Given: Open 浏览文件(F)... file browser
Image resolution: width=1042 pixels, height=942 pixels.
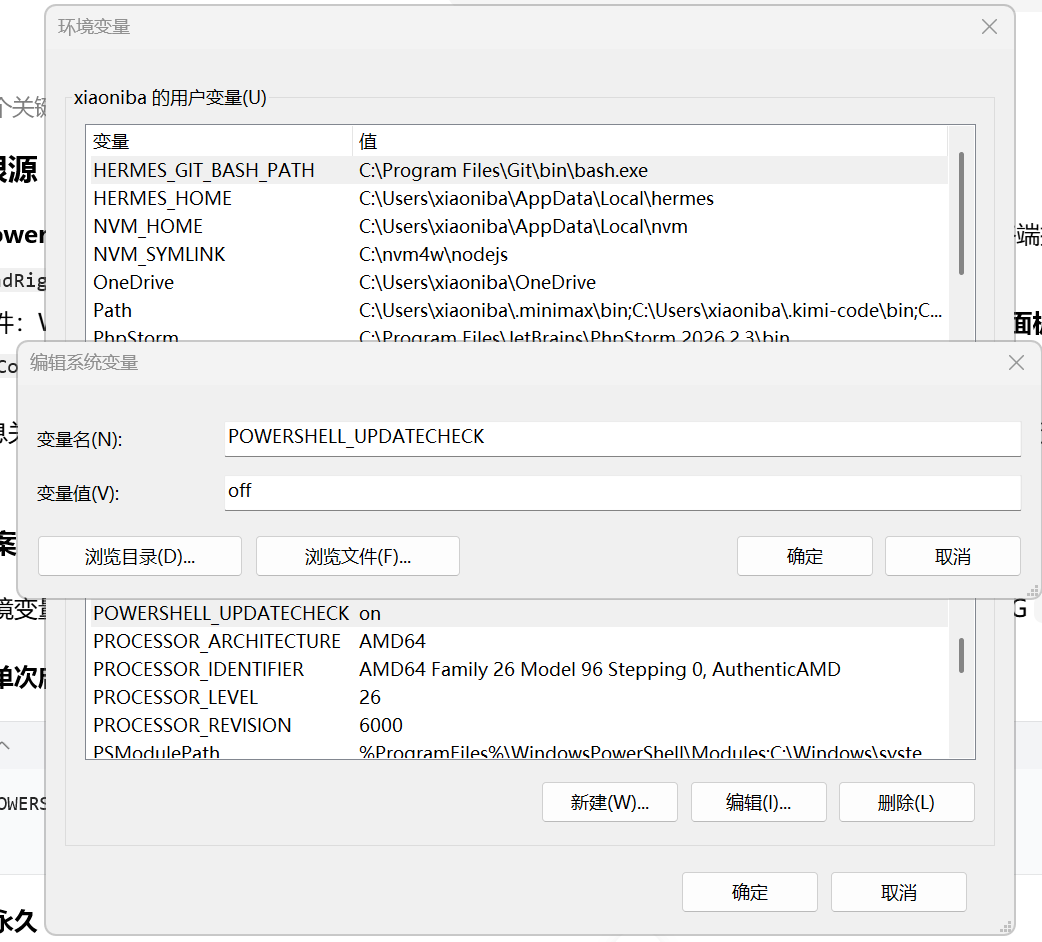Looking at the screenshot, I should pyautogui.click(x=358, y=556).
